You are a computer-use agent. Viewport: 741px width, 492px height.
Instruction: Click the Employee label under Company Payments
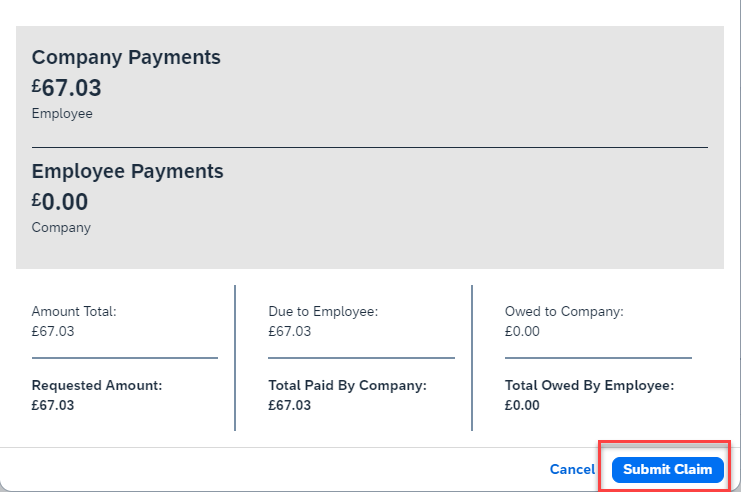(62, 113)
